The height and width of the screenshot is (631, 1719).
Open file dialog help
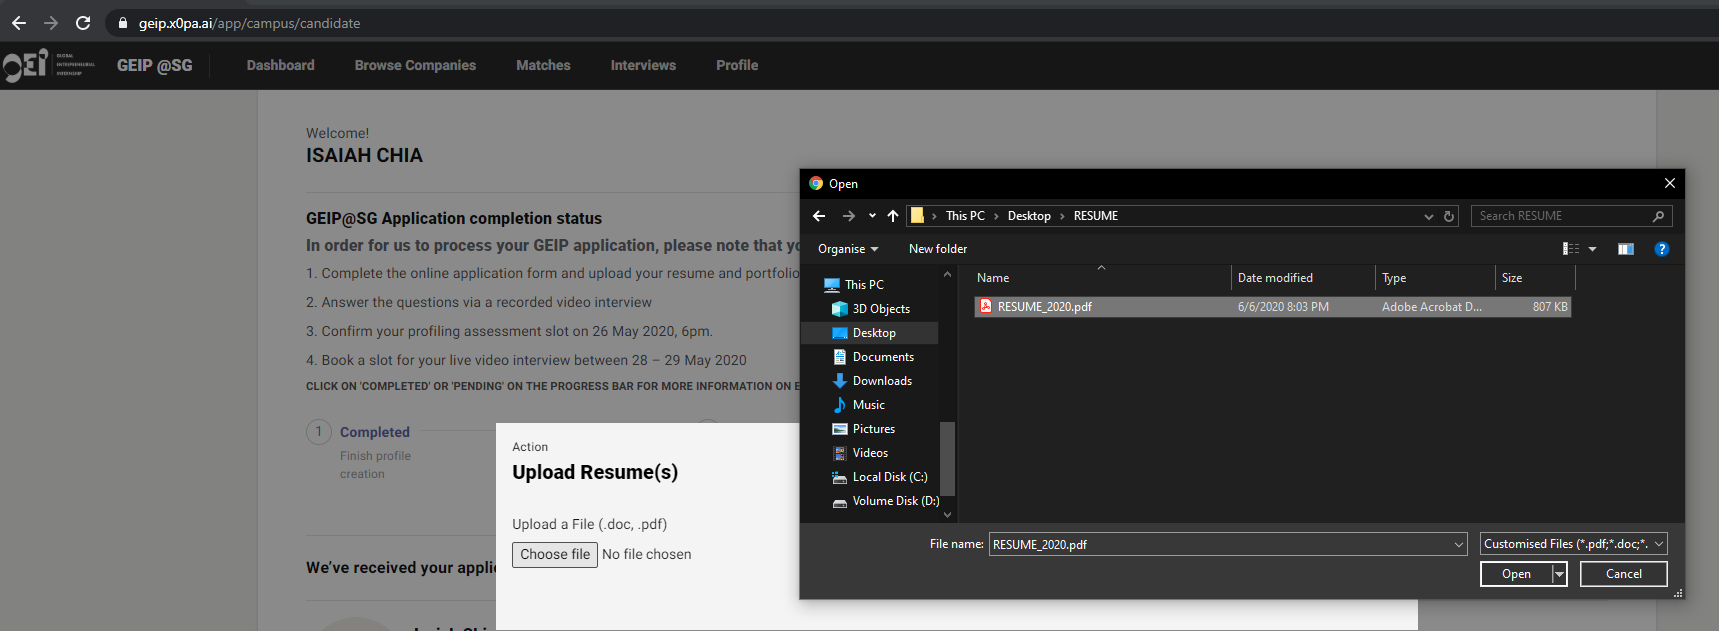[x=1662, y=249]
